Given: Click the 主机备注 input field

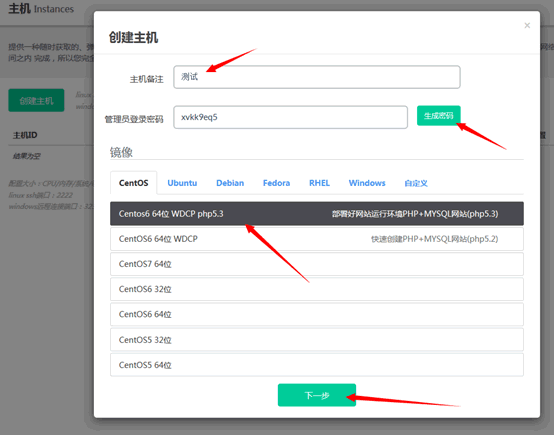Looking at the screenshot, I should point(317,77).
